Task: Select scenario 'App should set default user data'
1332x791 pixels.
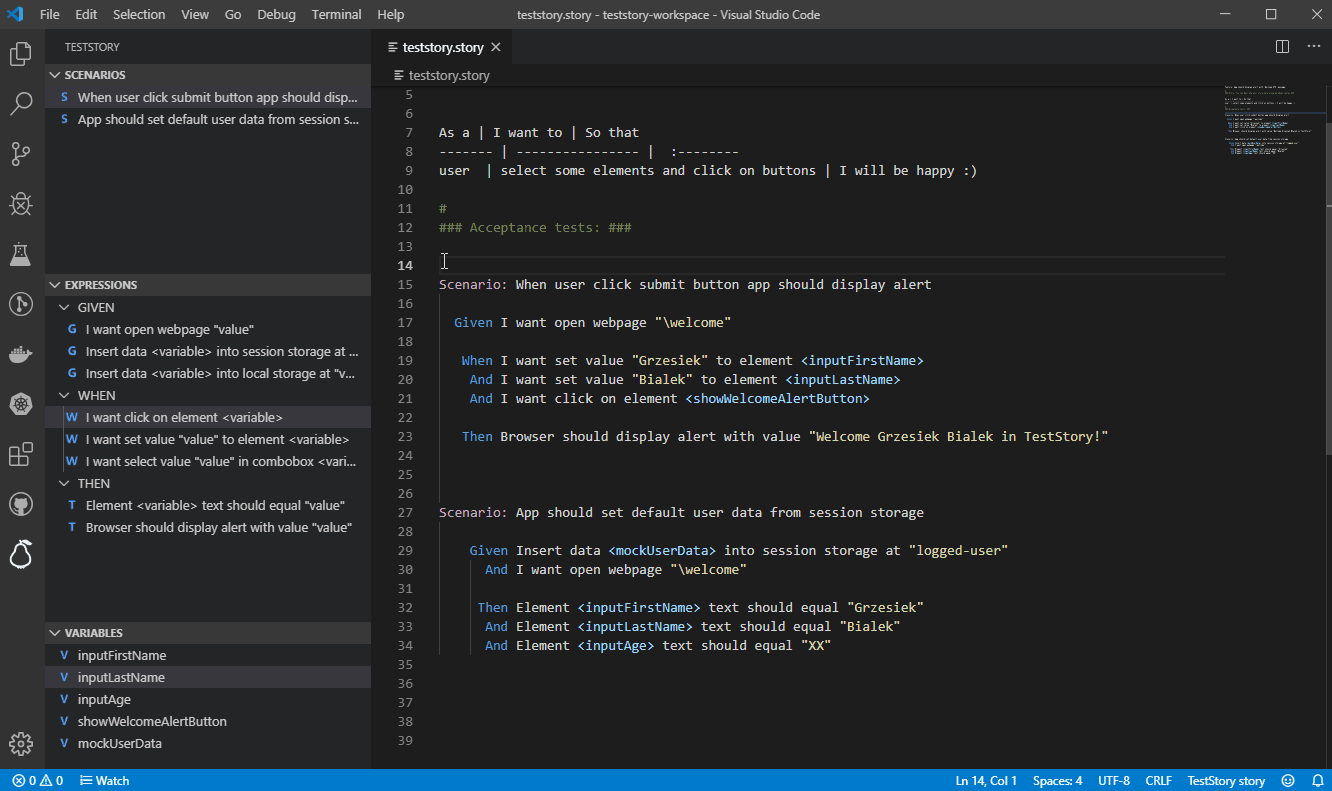Action: pos(208,120)
